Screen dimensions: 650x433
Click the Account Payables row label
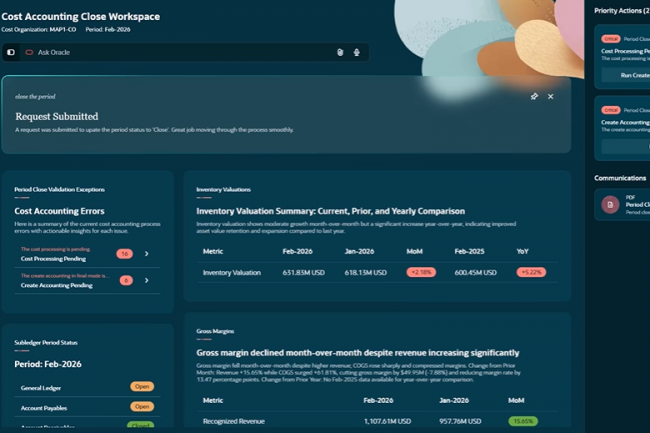[x=44, y=408]
